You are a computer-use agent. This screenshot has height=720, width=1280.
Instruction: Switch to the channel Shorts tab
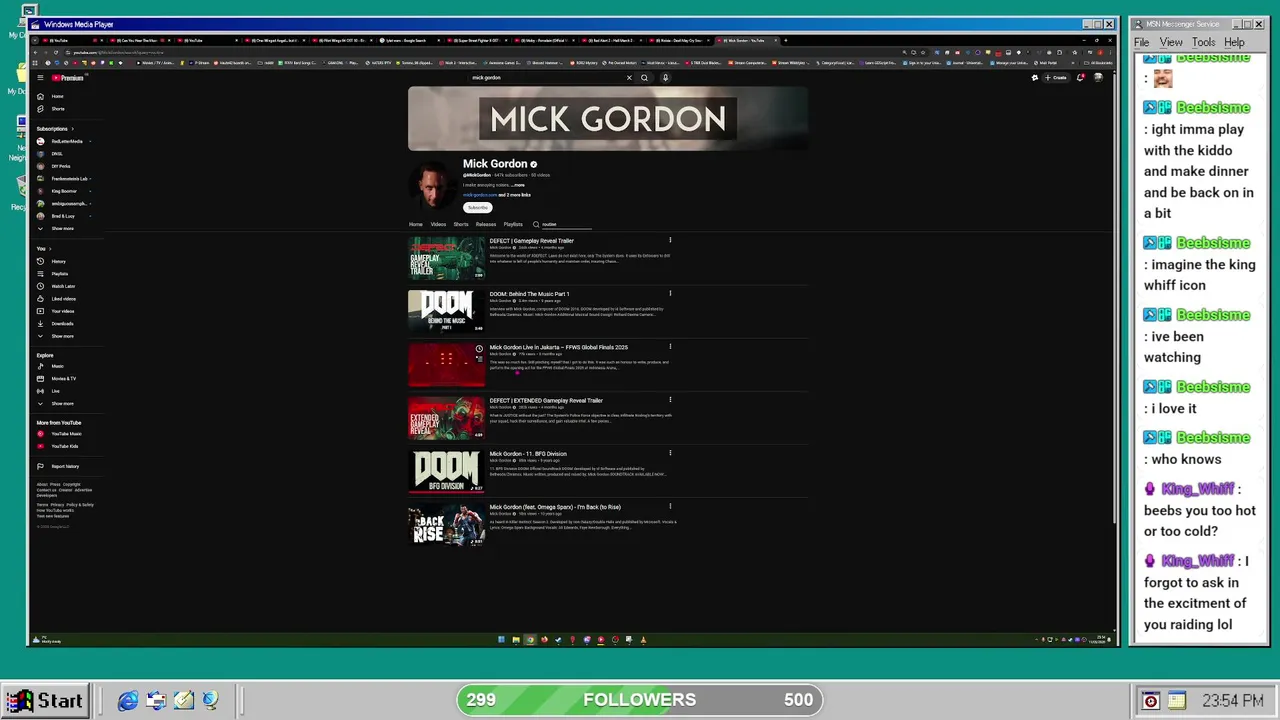tap(461, 224)
